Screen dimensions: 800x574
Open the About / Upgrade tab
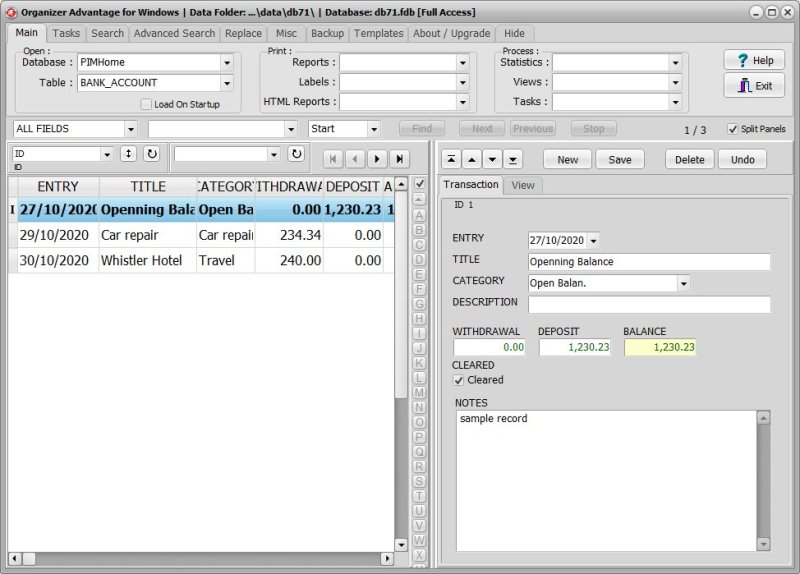[x=452, y=33]
